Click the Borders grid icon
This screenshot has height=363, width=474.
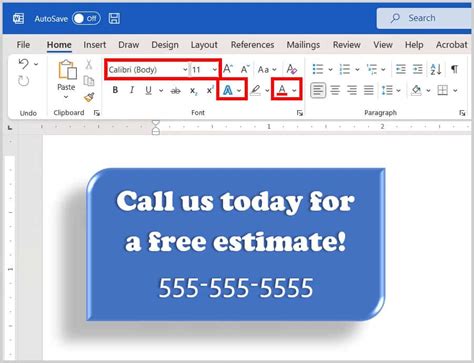(443, 90)
